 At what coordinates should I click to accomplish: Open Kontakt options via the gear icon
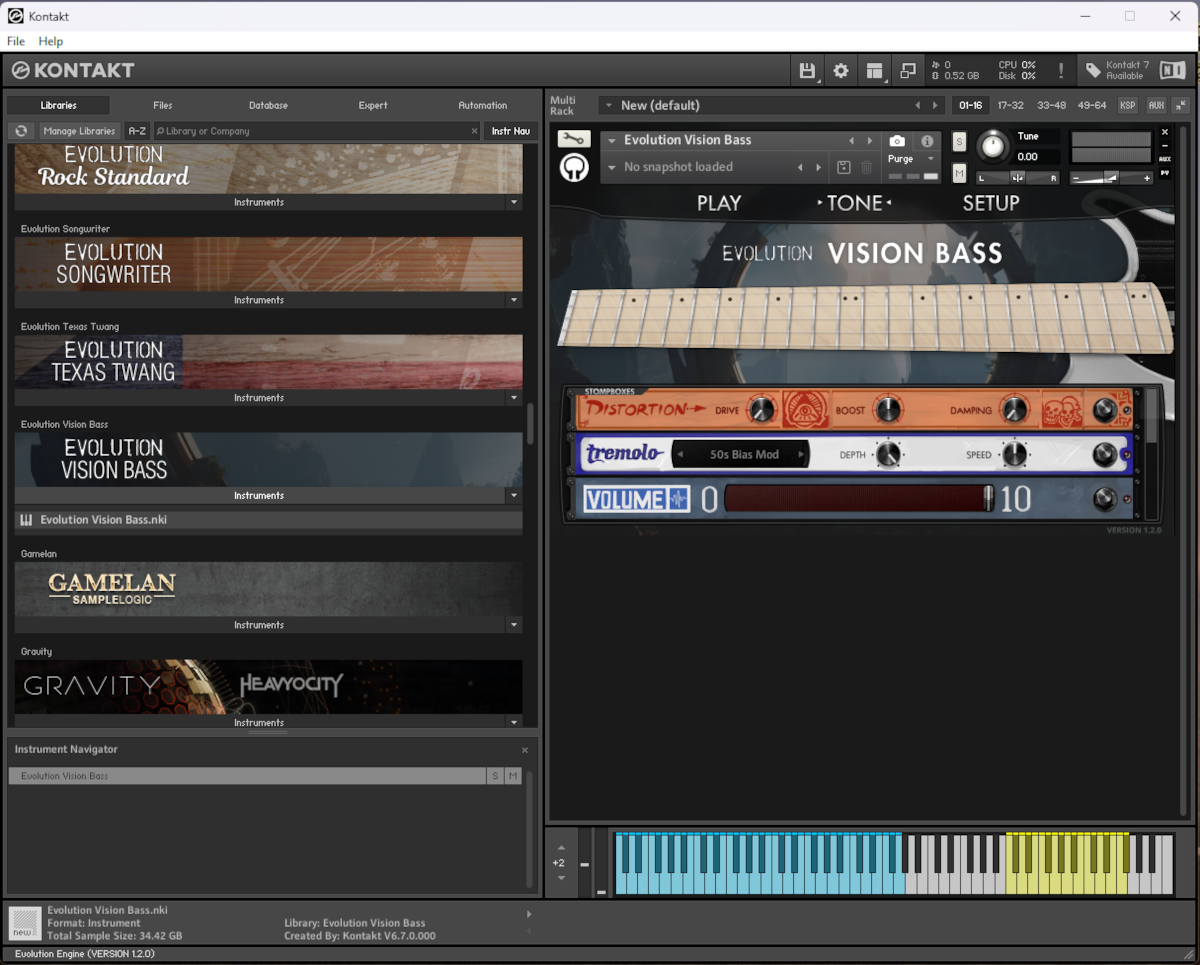point(841,70)
